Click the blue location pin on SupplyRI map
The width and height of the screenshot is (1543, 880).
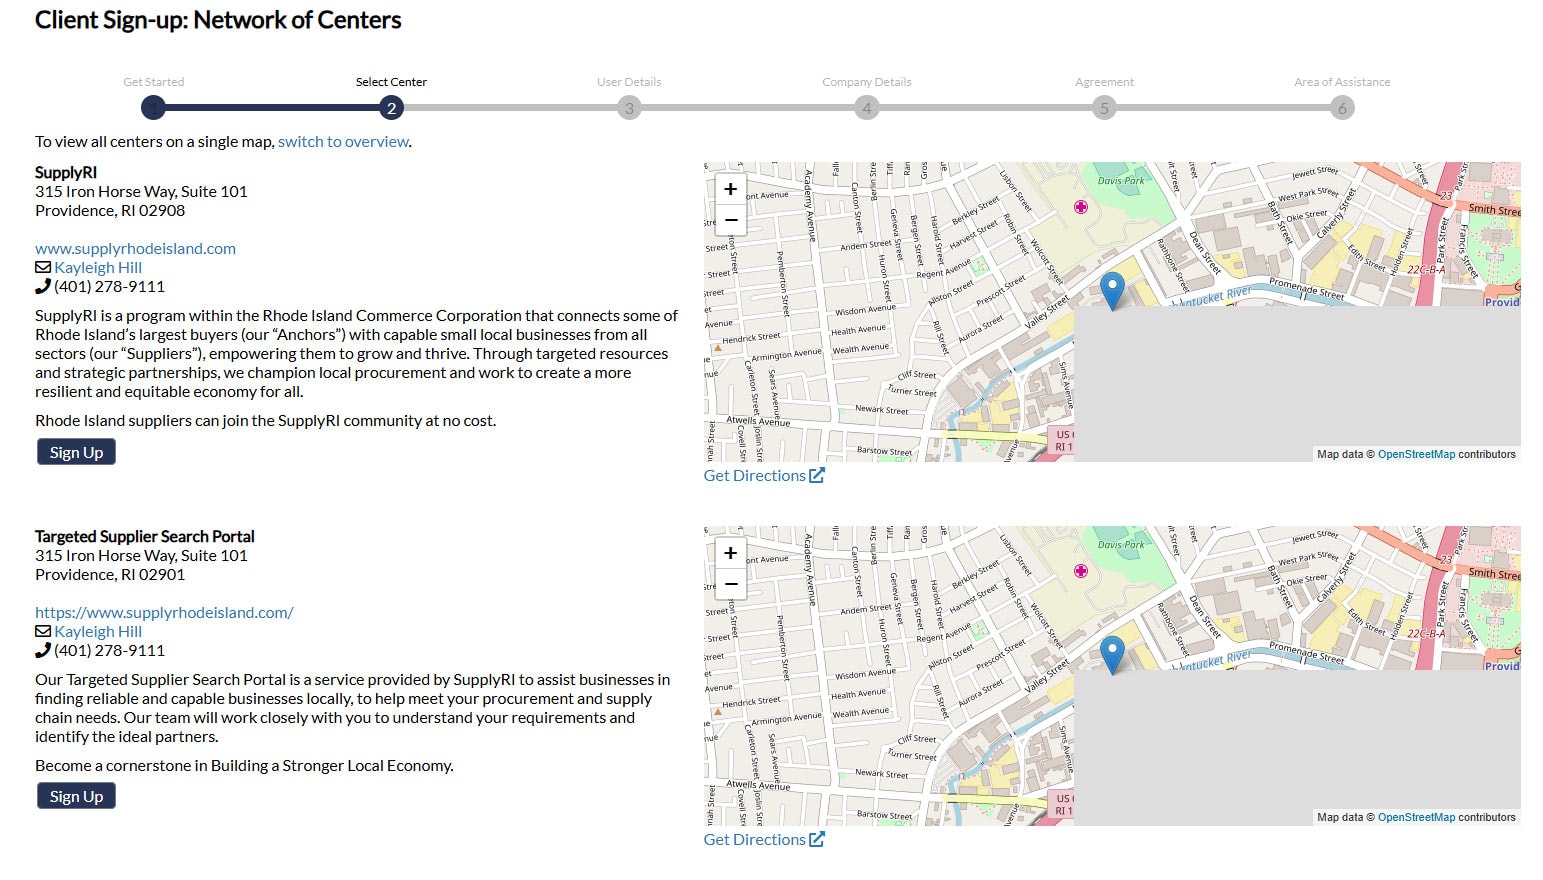click(x=1112, y=290)
